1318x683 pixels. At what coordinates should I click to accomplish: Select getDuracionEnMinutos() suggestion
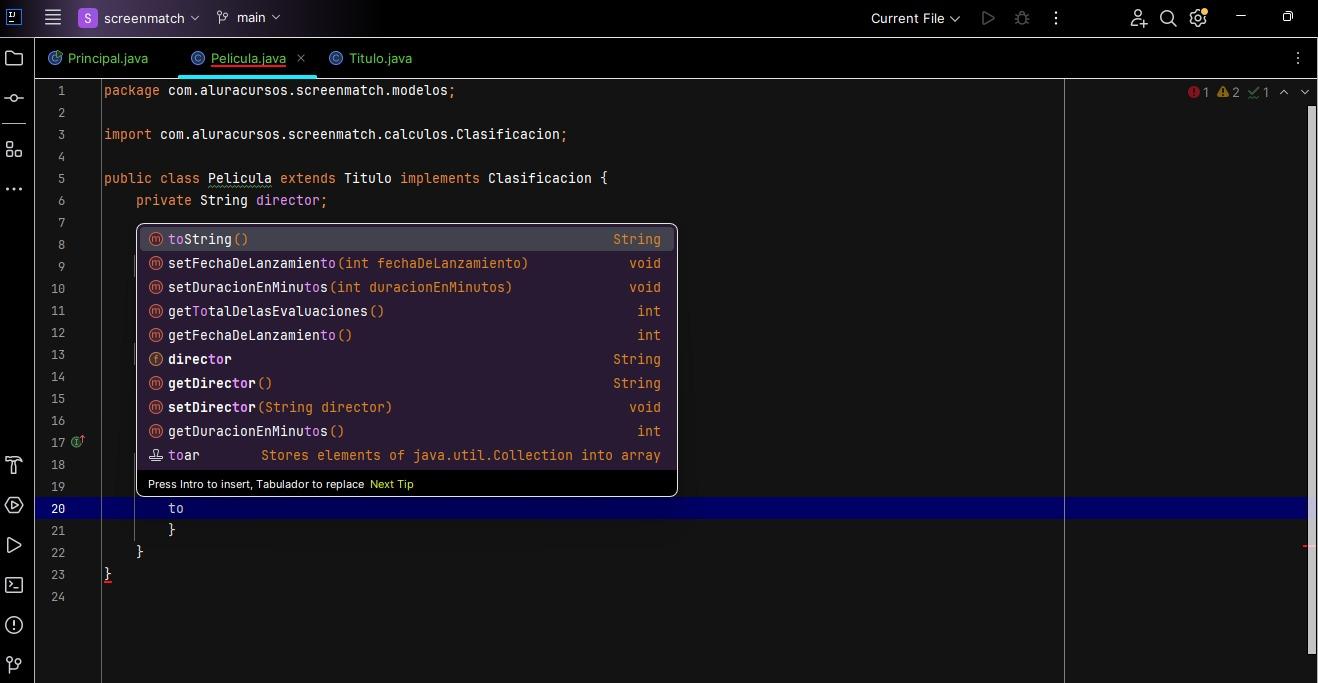(407, 431)
